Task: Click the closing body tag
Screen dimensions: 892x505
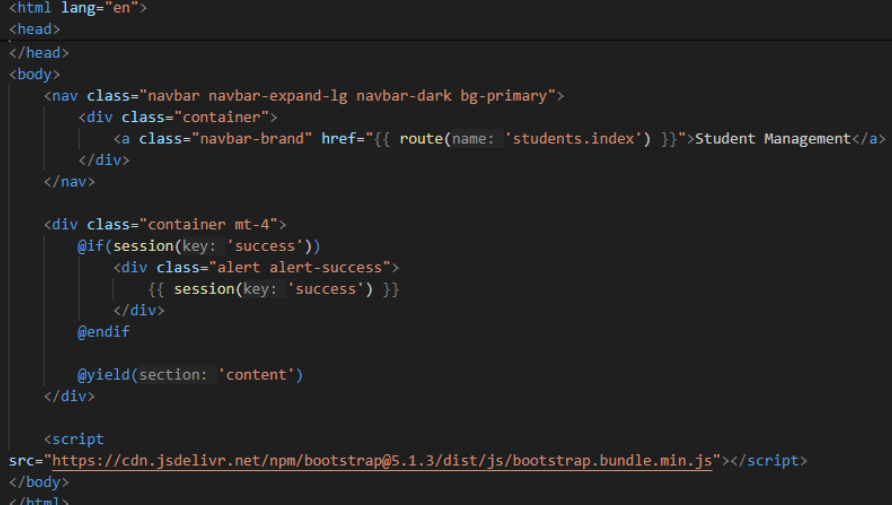Action: click(39, 482)
